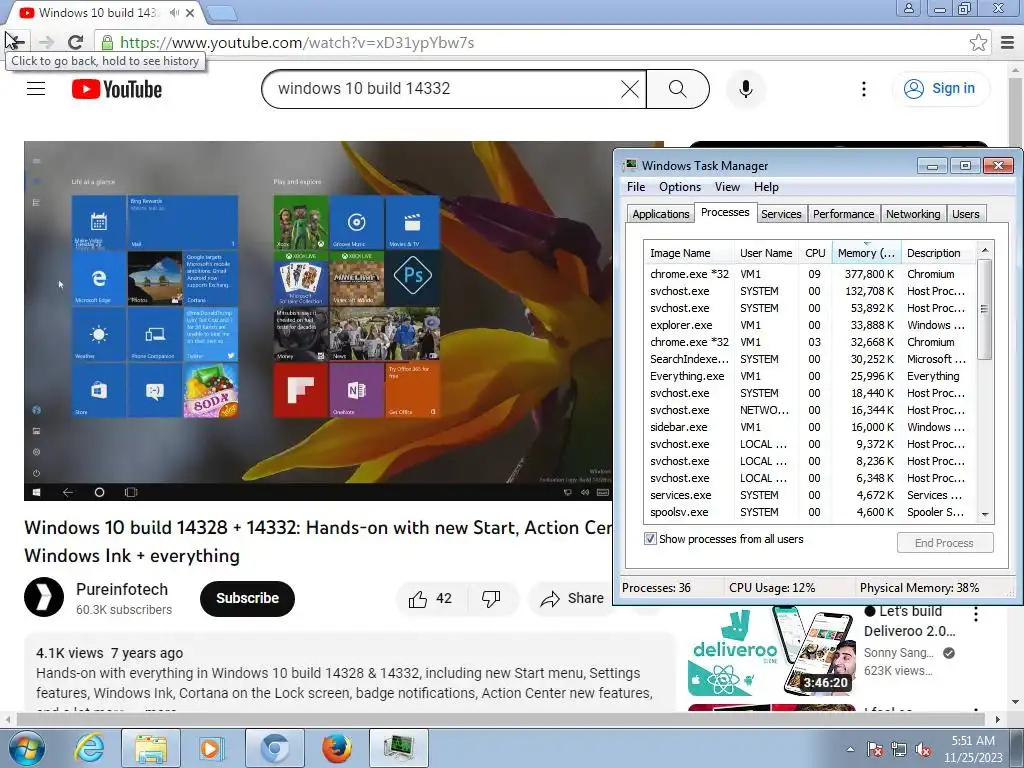Switch to the Networking tab
This screenshot has height=768, width=1024.
pyautogui.click(x=913, y=214)
